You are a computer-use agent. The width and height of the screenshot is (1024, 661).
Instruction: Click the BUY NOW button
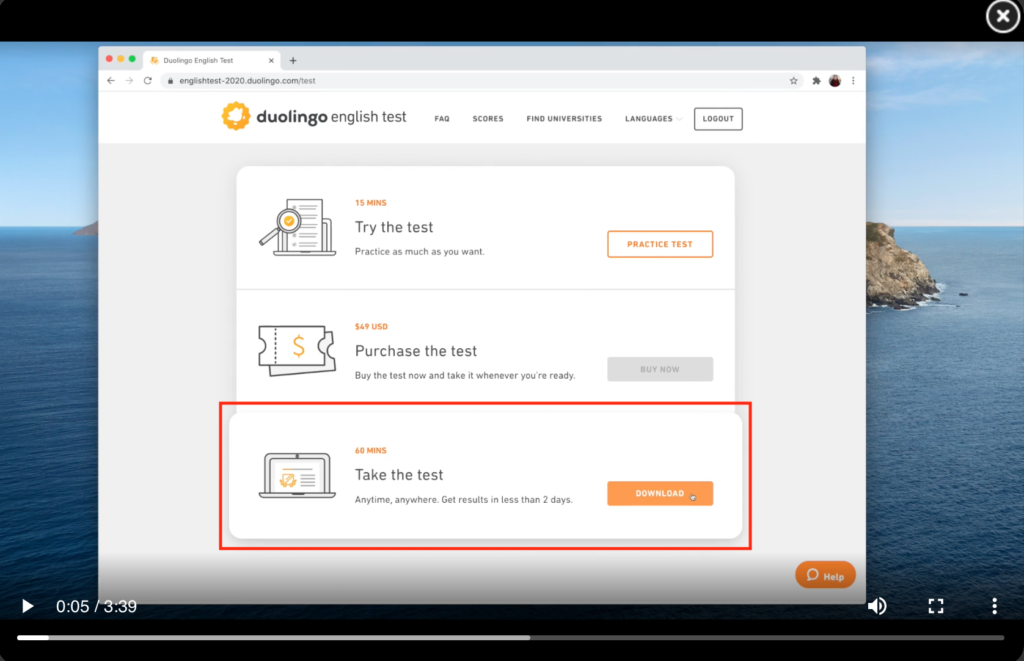pyautogui.click(x=660, y=369)
